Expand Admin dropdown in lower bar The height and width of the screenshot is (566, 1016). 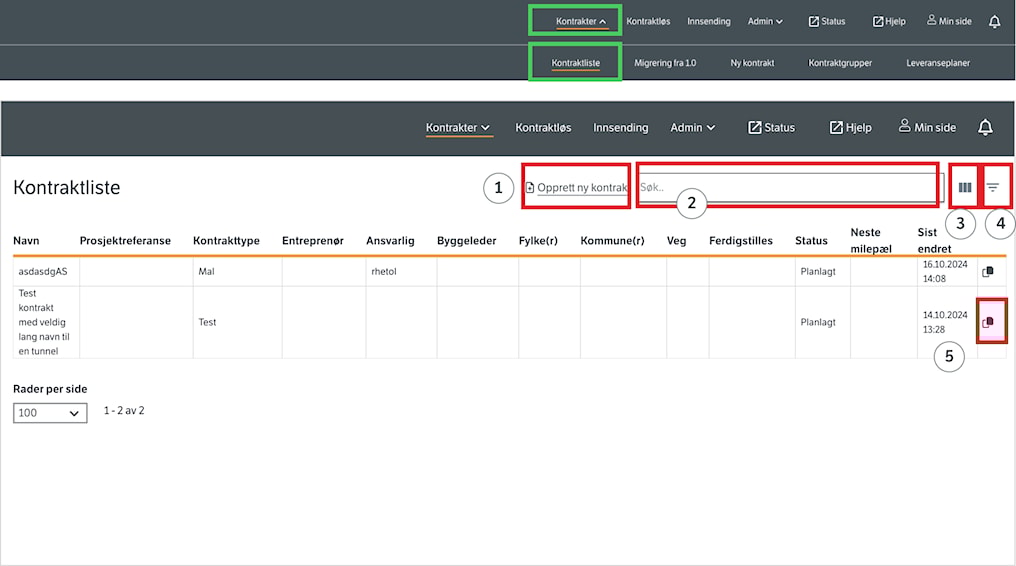(x=692, y=128)
